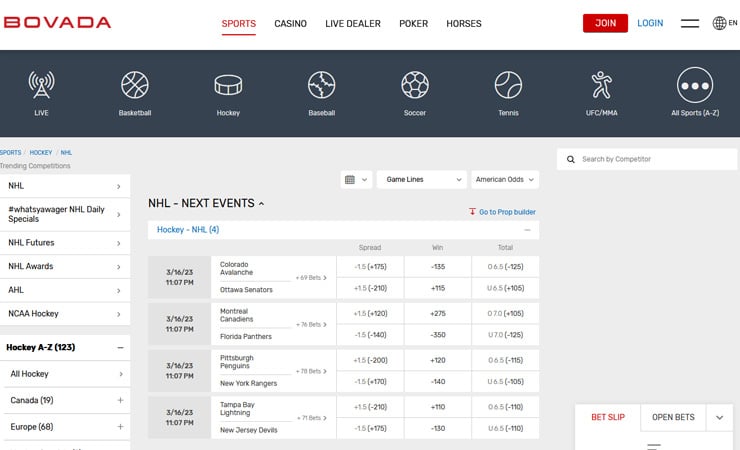Select U 6.5 (+105) Ottawa total

click(505, 288)
